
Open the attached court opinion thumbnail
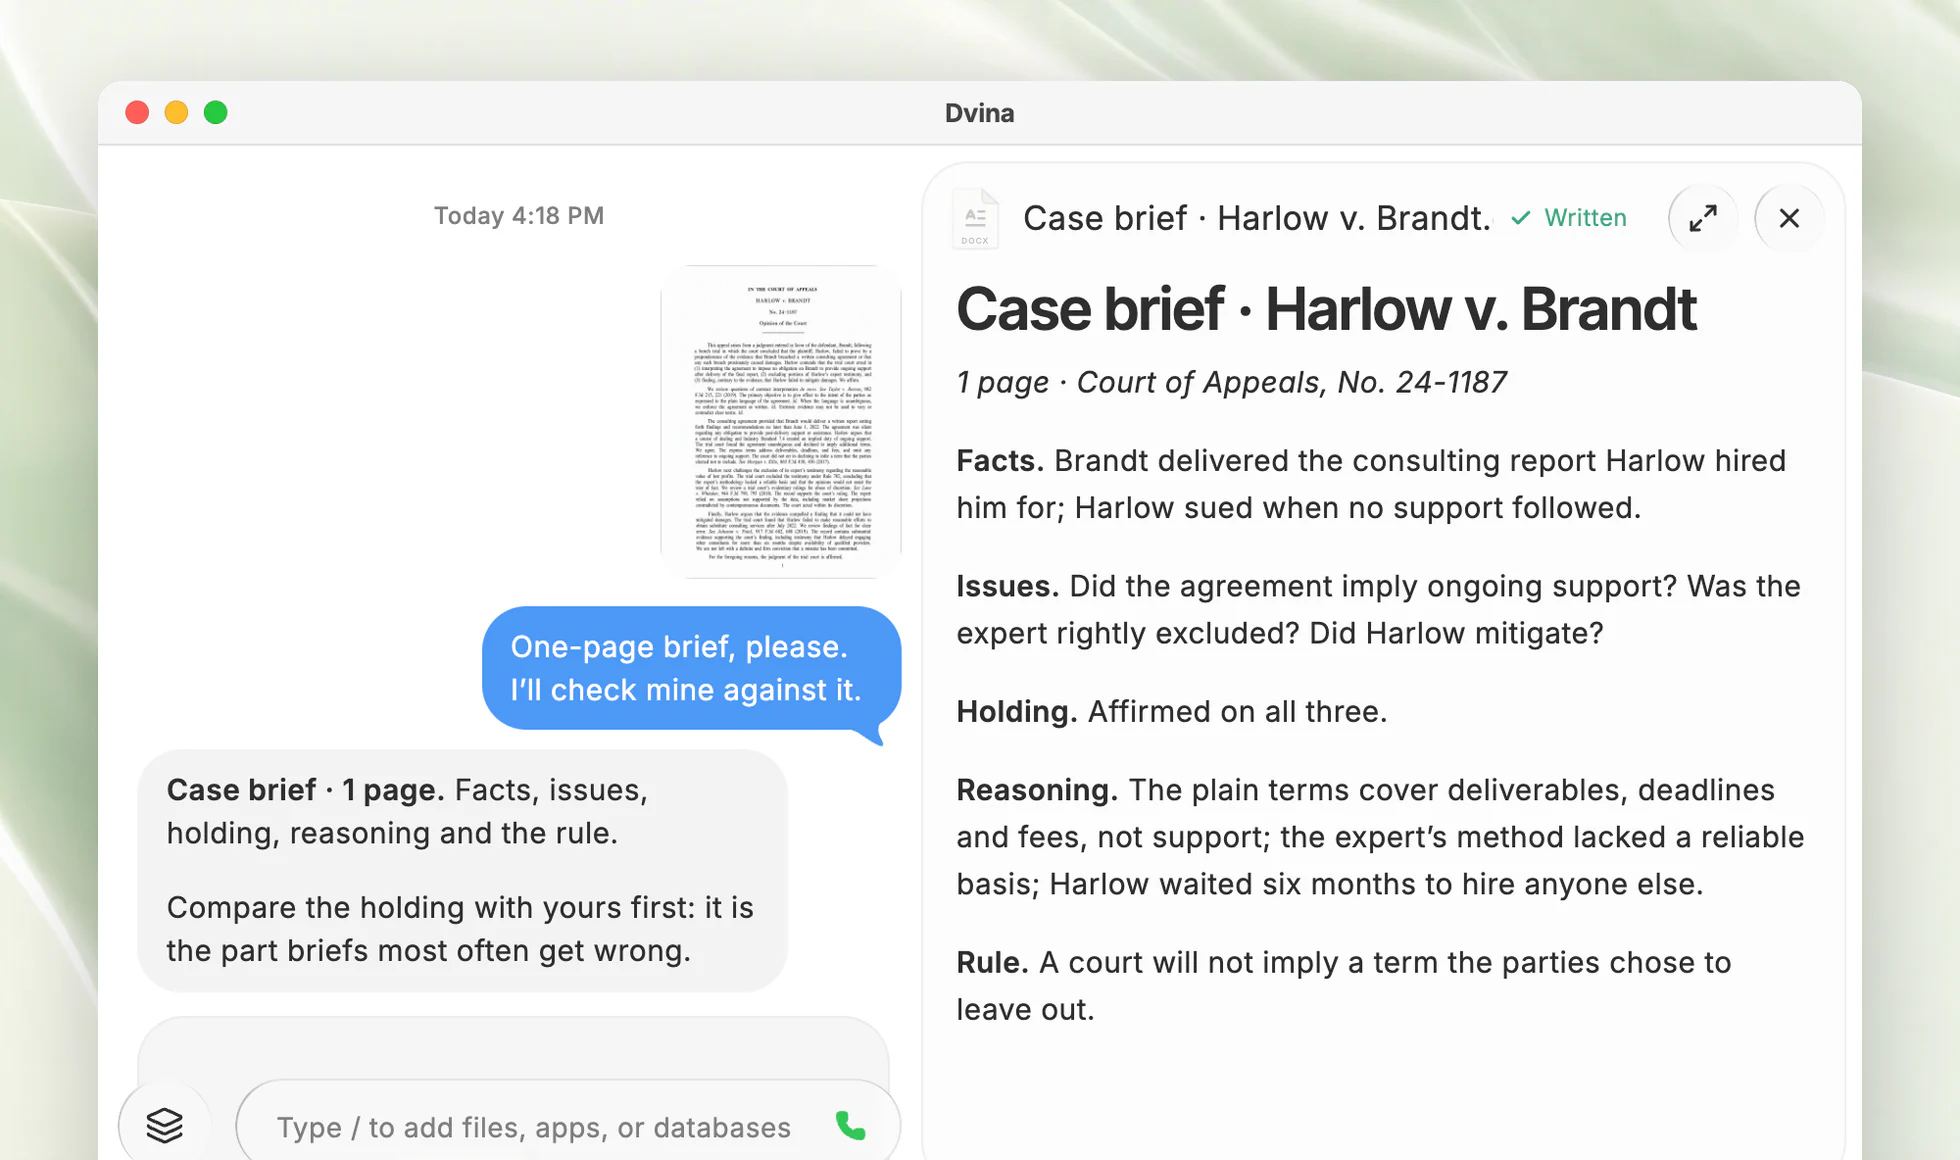pos(781,422)
